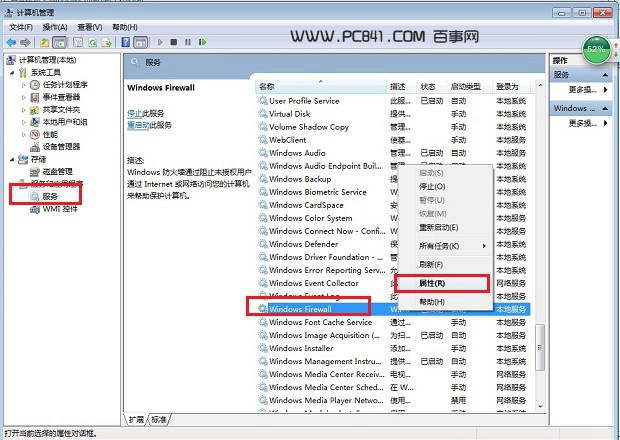Open 所有任务(K) submenu in context menu
The height and width of the screenshot is (440, 620).
[x=445, y=246]
